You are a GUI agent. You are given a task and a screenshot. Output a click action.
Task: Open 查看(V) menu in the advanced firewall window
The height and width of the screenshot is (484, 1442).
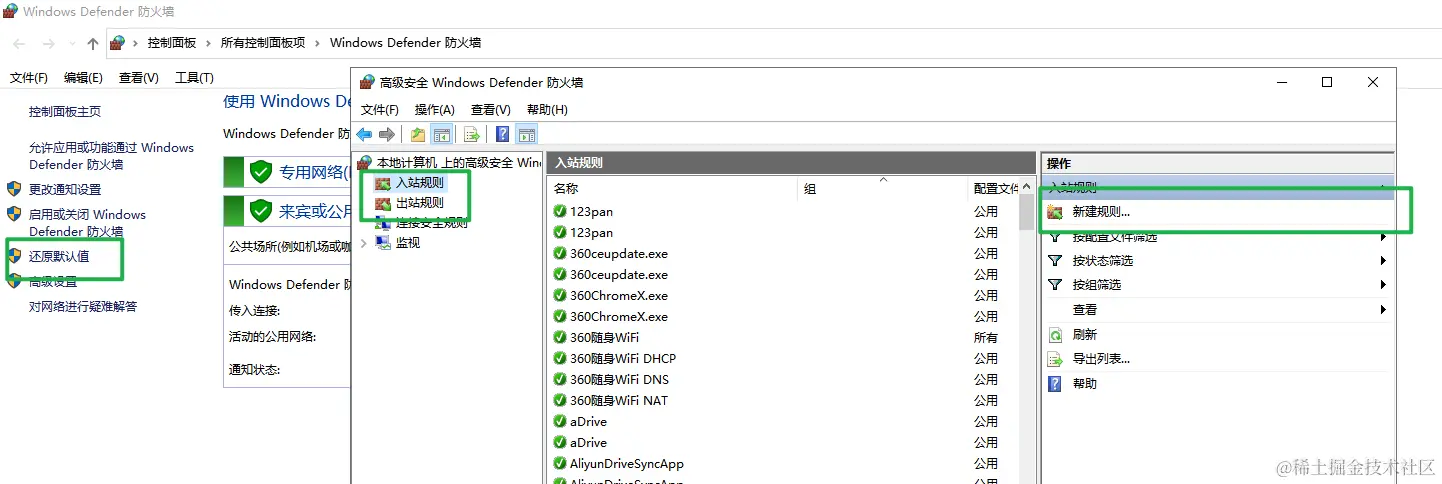pos(491,109)
